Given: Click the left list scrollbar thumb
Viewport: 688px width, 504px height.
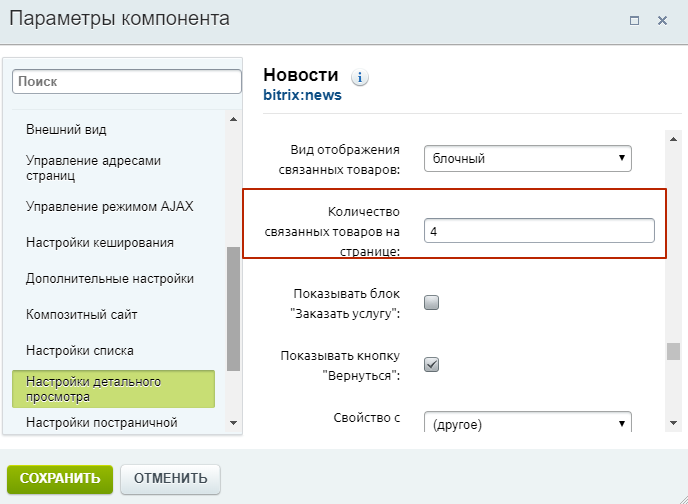Looking at the screenshot, I should (x=234, y=308).
